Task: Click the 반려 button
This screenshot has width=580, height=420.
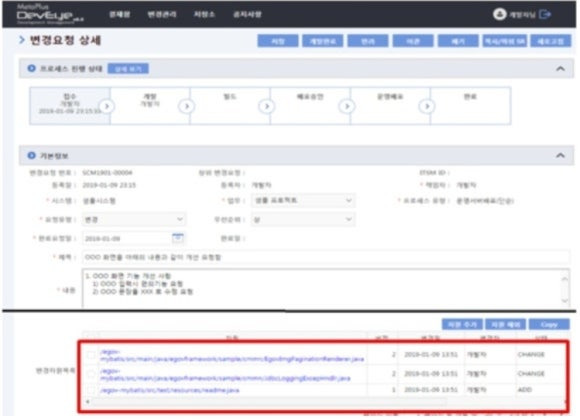Action: pos(368,41)
